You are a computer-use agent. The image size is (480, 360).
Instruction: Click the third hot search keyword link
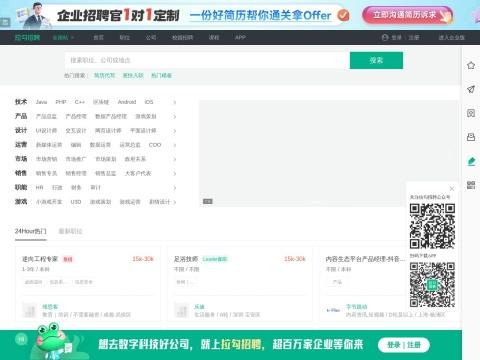tap(161, 76)
